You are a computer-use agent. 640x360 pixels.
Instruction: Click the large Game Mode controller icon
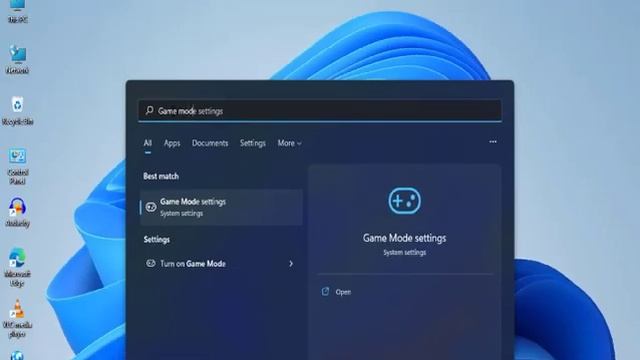coord(404,201)
